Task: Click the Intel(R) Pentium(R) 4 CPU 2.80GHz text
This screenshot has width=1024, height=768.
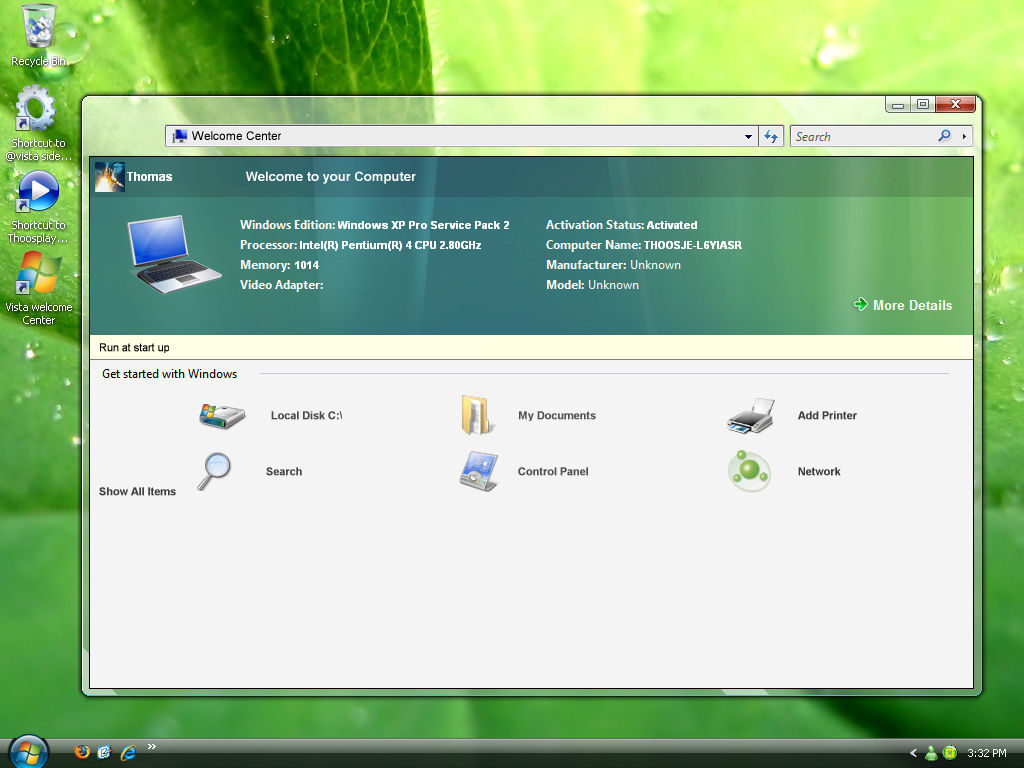Action: [390, 245]
